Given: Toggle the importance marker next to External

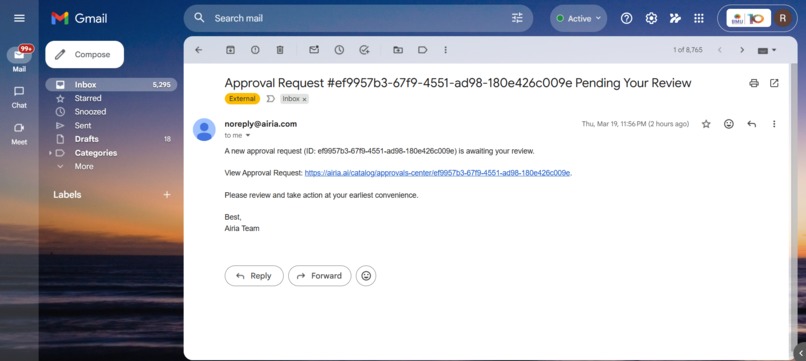Looking at the screenshot, I should click(x=270, y=99).
